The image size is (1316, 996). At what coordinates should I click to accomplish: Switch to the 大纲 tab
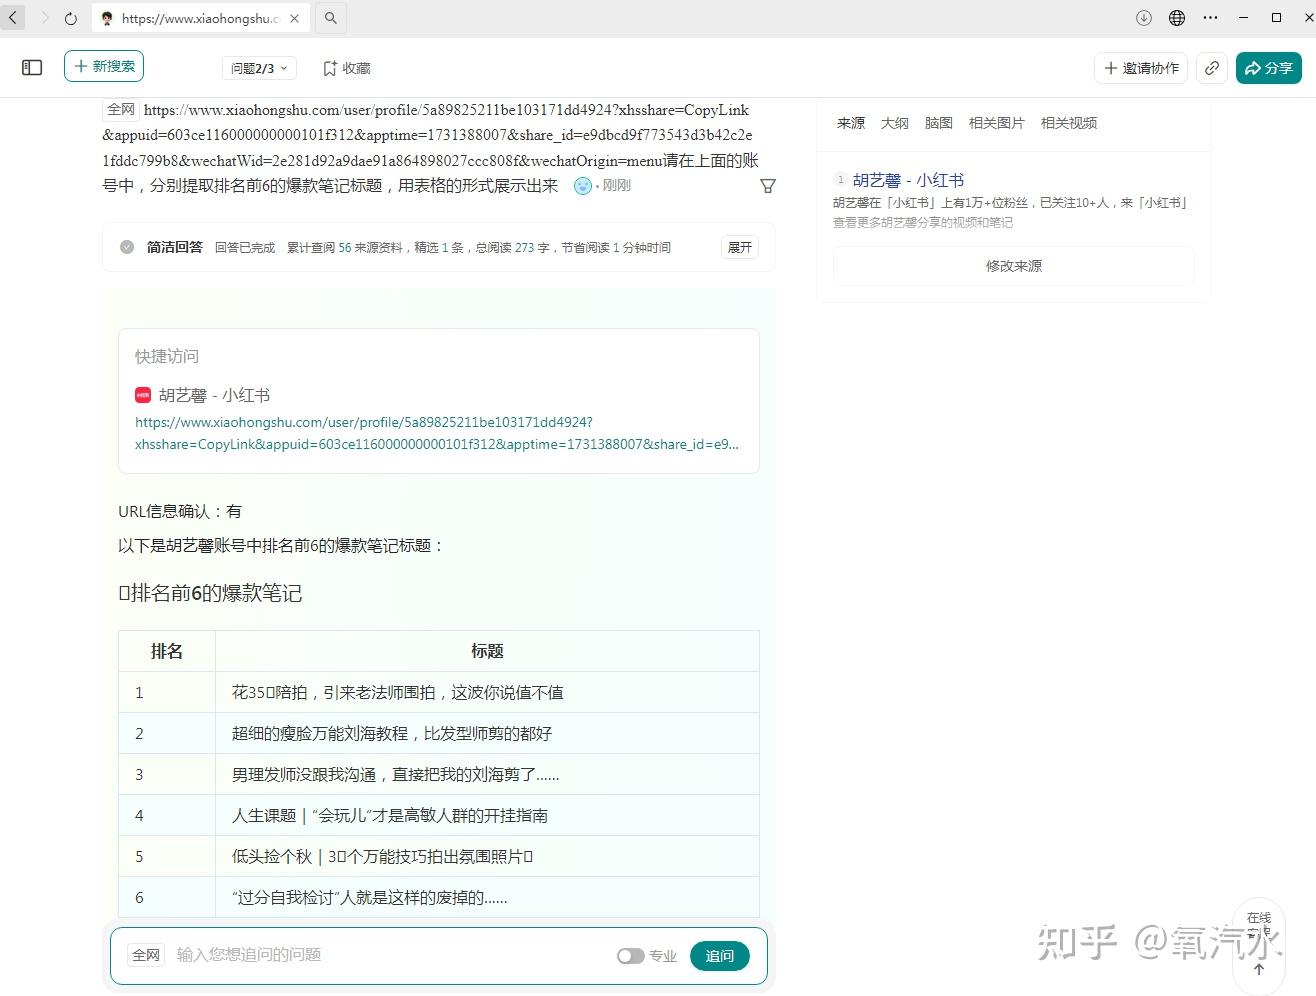pyautogui.click(x=894, y=123)
